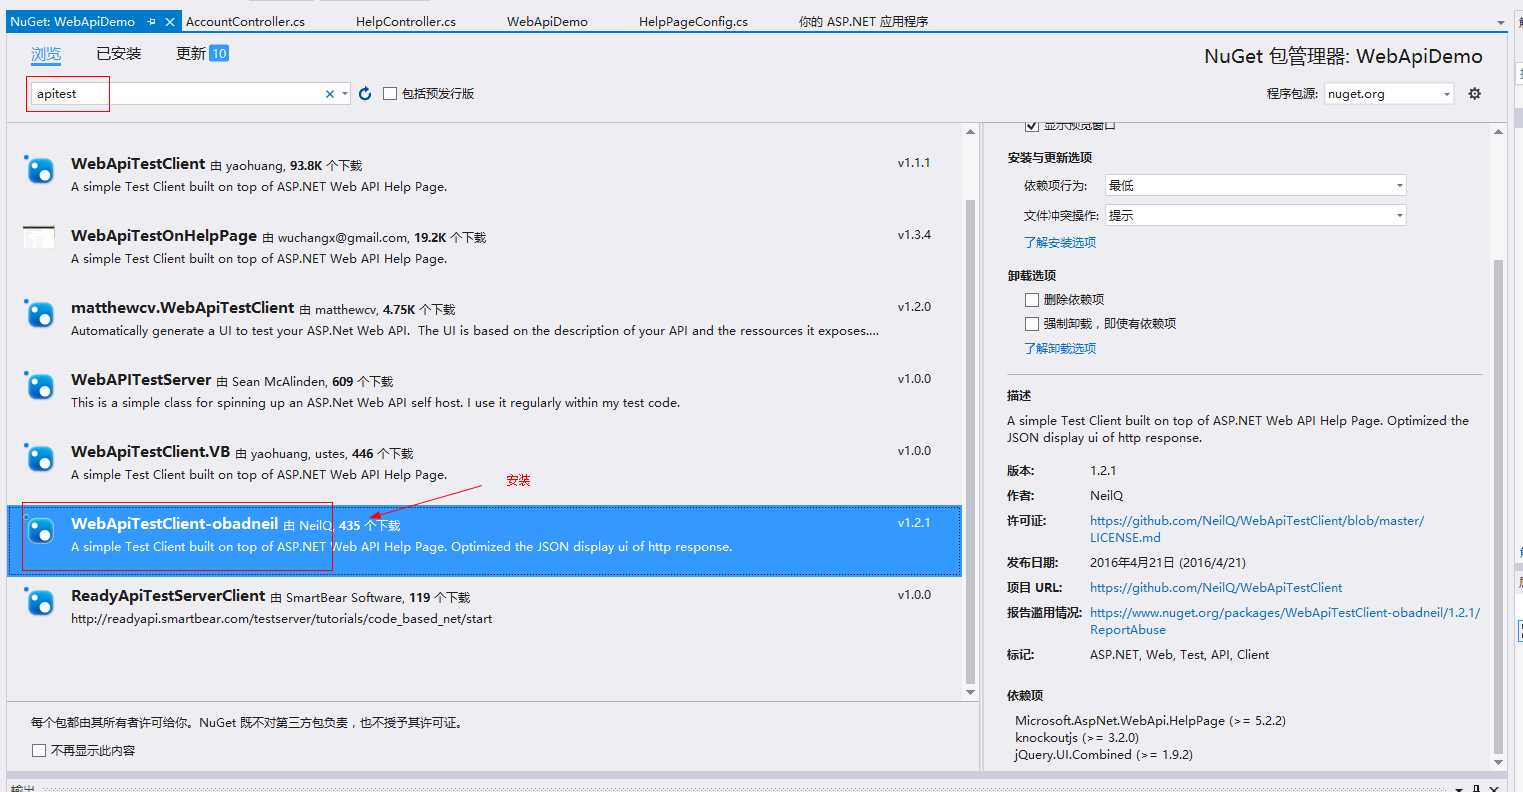Screen dimensions: 1523x792
Task: Check 不再显示此内容 checkbox
Action: tap(39, 750)
